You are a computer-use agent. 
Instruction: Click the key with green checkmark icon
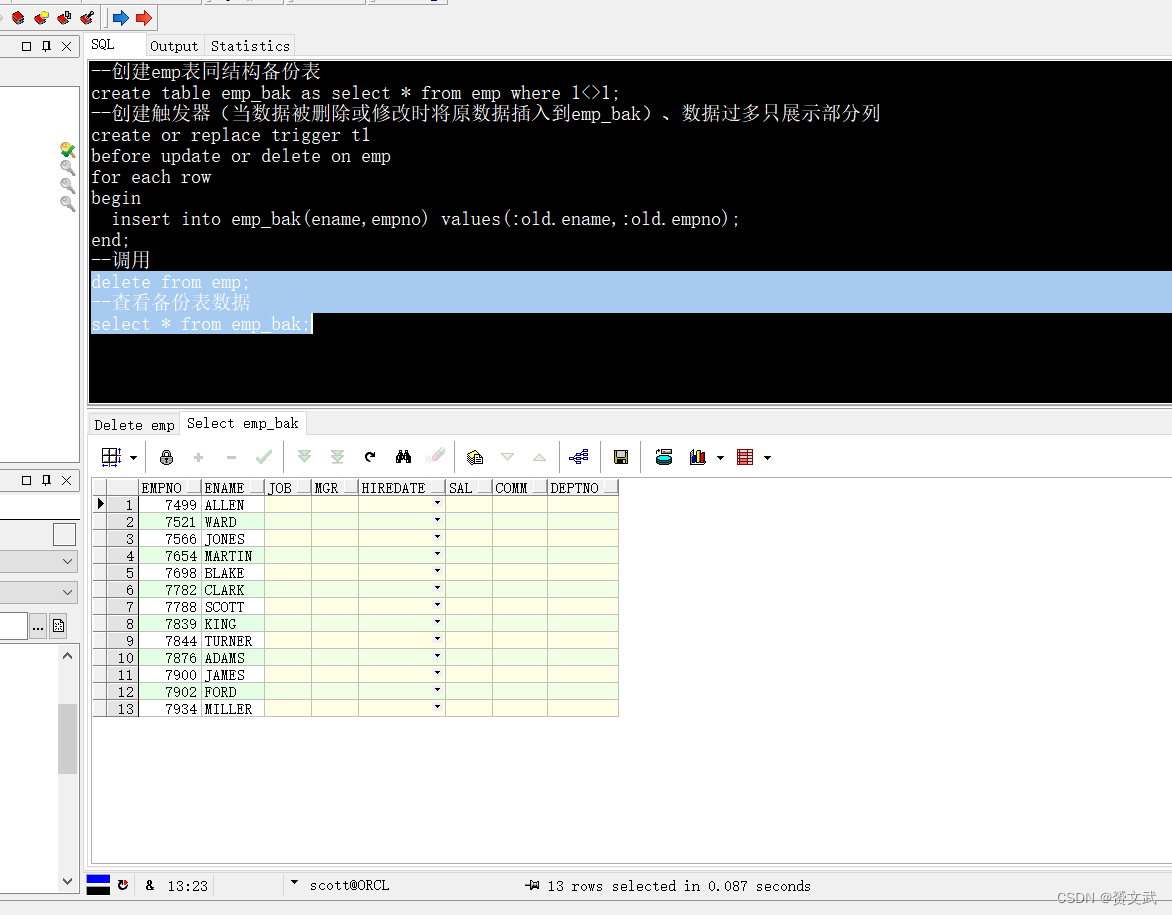(67, 150)
